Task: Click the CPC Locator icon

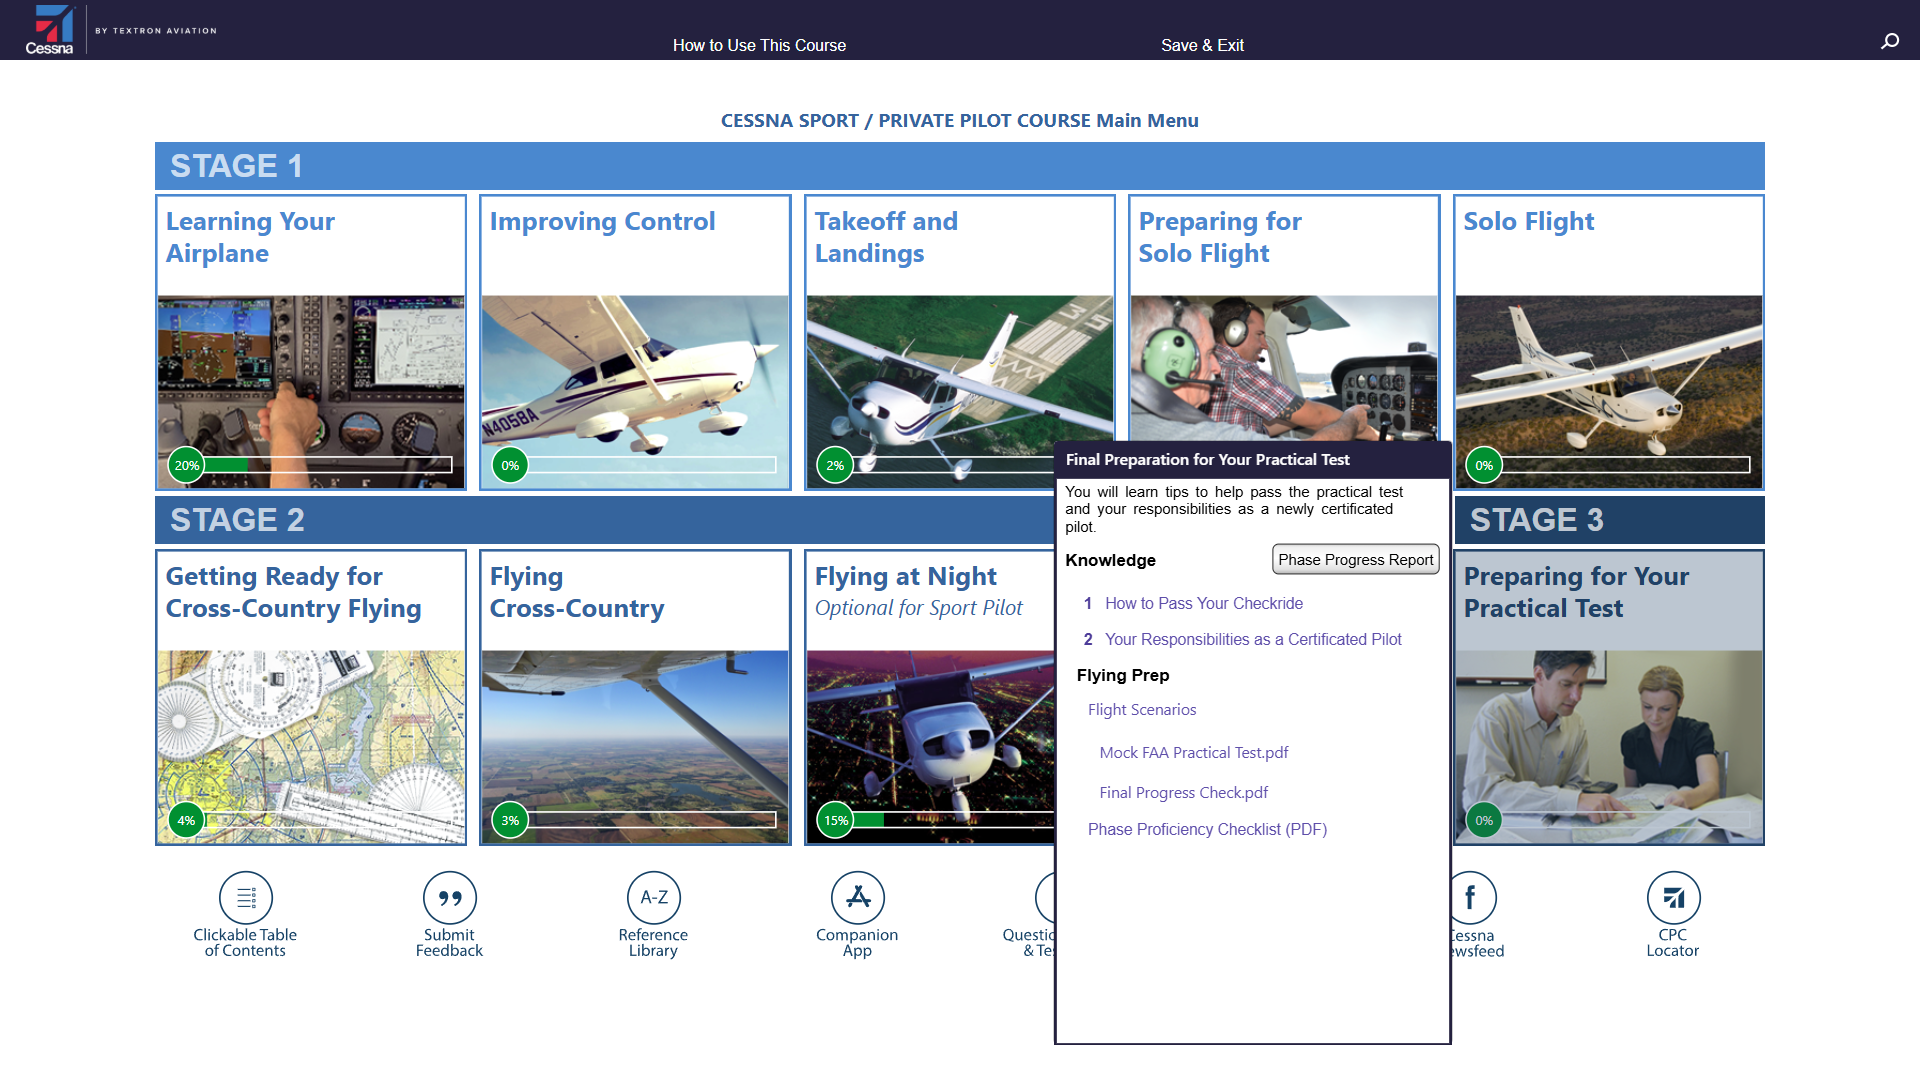Action: (1672, 898)
